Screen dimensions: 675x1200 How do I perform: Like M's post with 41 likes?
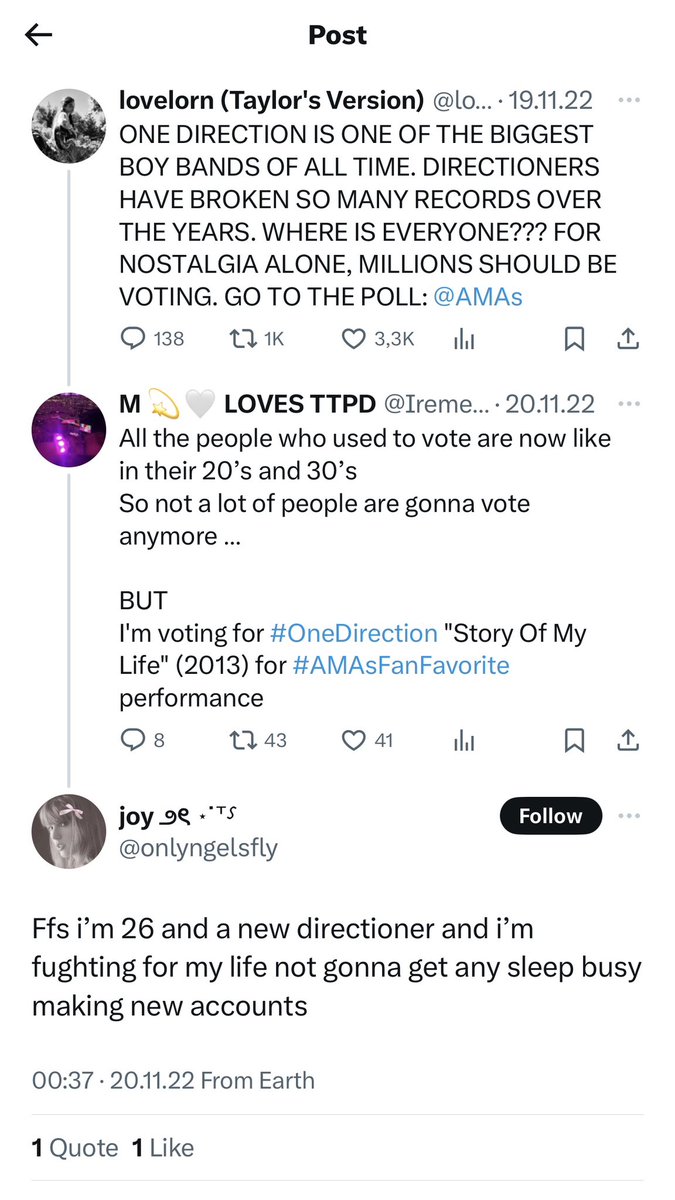tap(367, 740)
